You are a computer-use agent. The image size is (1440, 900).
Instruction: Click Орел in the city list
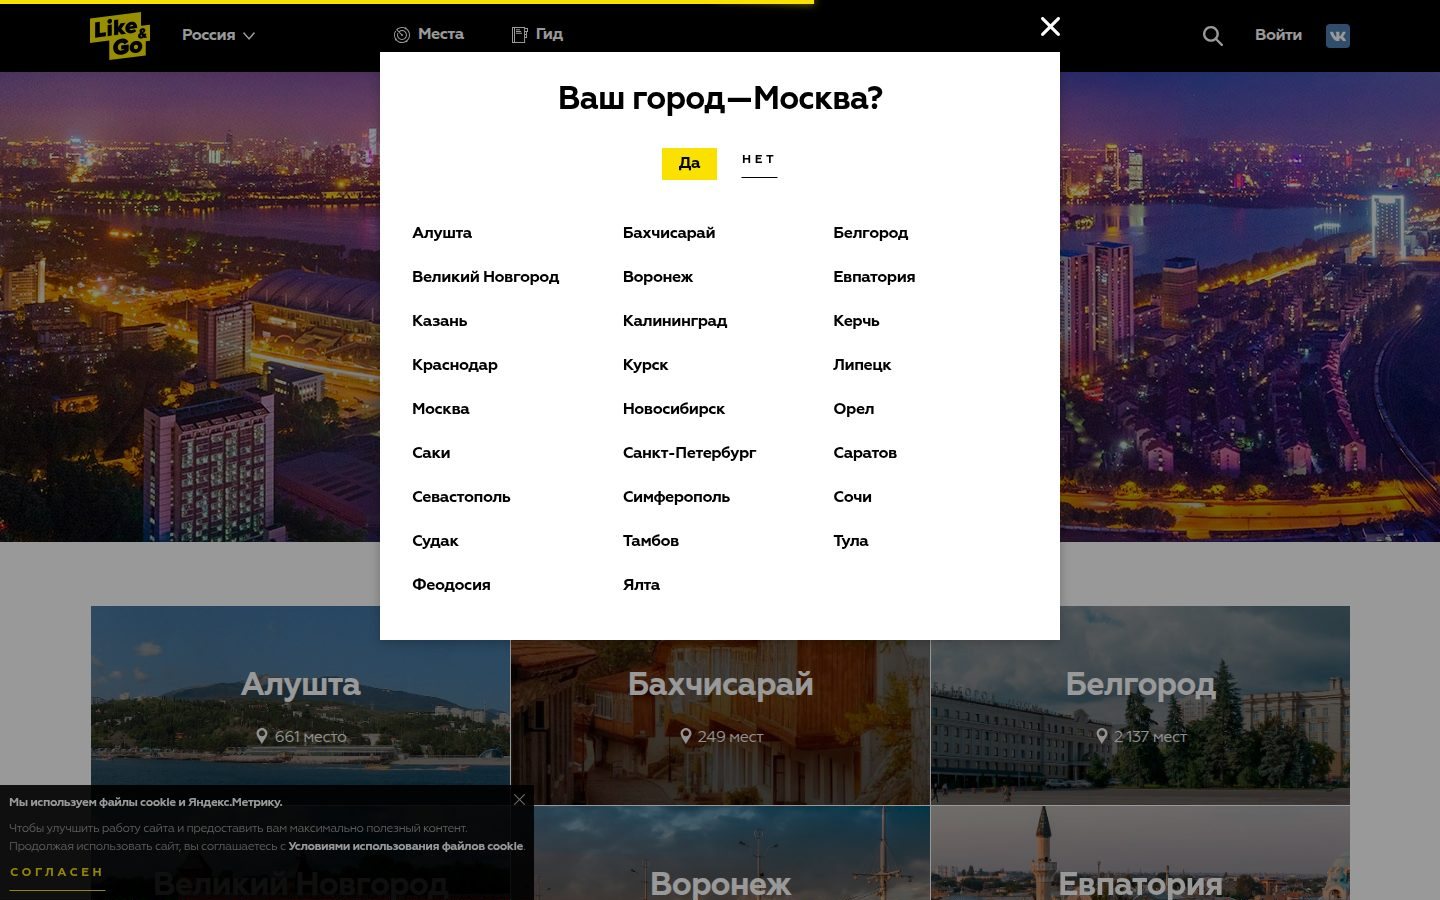tap(854, 409)
